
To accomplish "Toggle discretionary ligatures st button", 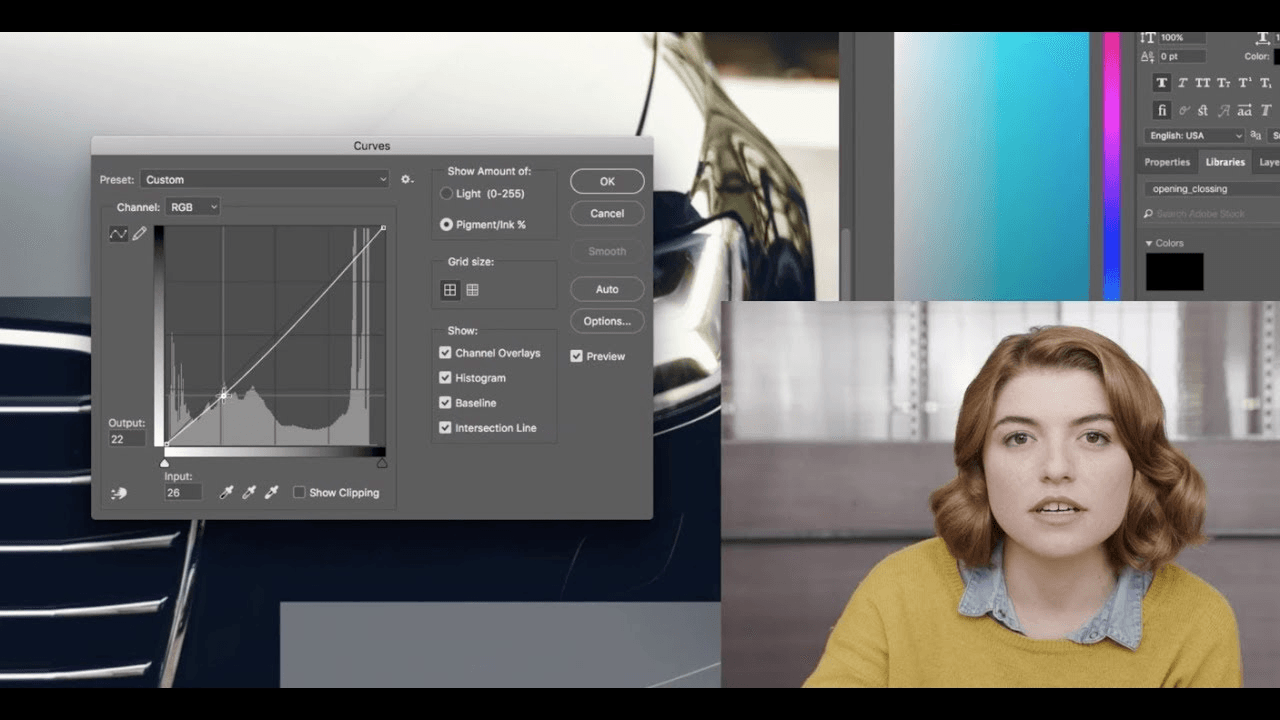I will pyautogui.click(x=1203, y=110).
